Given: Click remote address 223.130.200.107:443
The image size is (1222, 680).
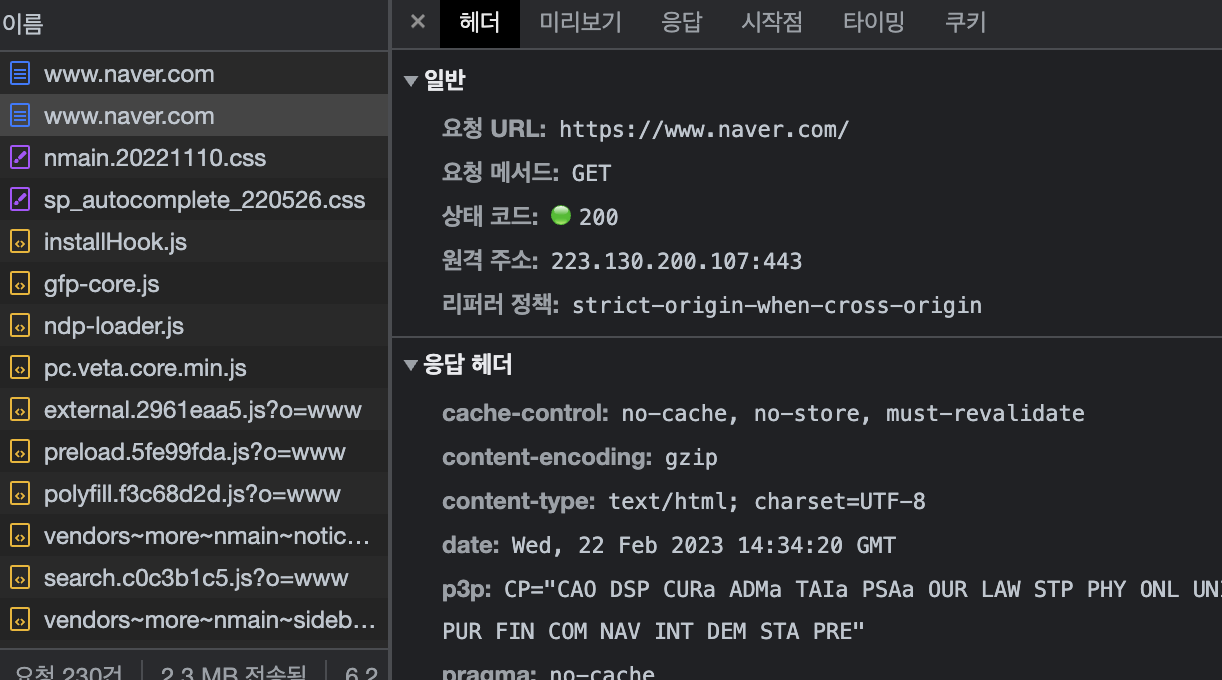Looking at the screenshot, I should point(677,261).
